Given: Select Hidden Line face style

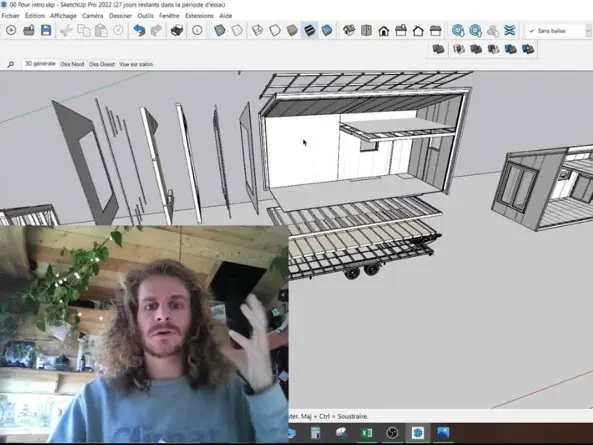Looking at the screenshot, I should (275, 30).
